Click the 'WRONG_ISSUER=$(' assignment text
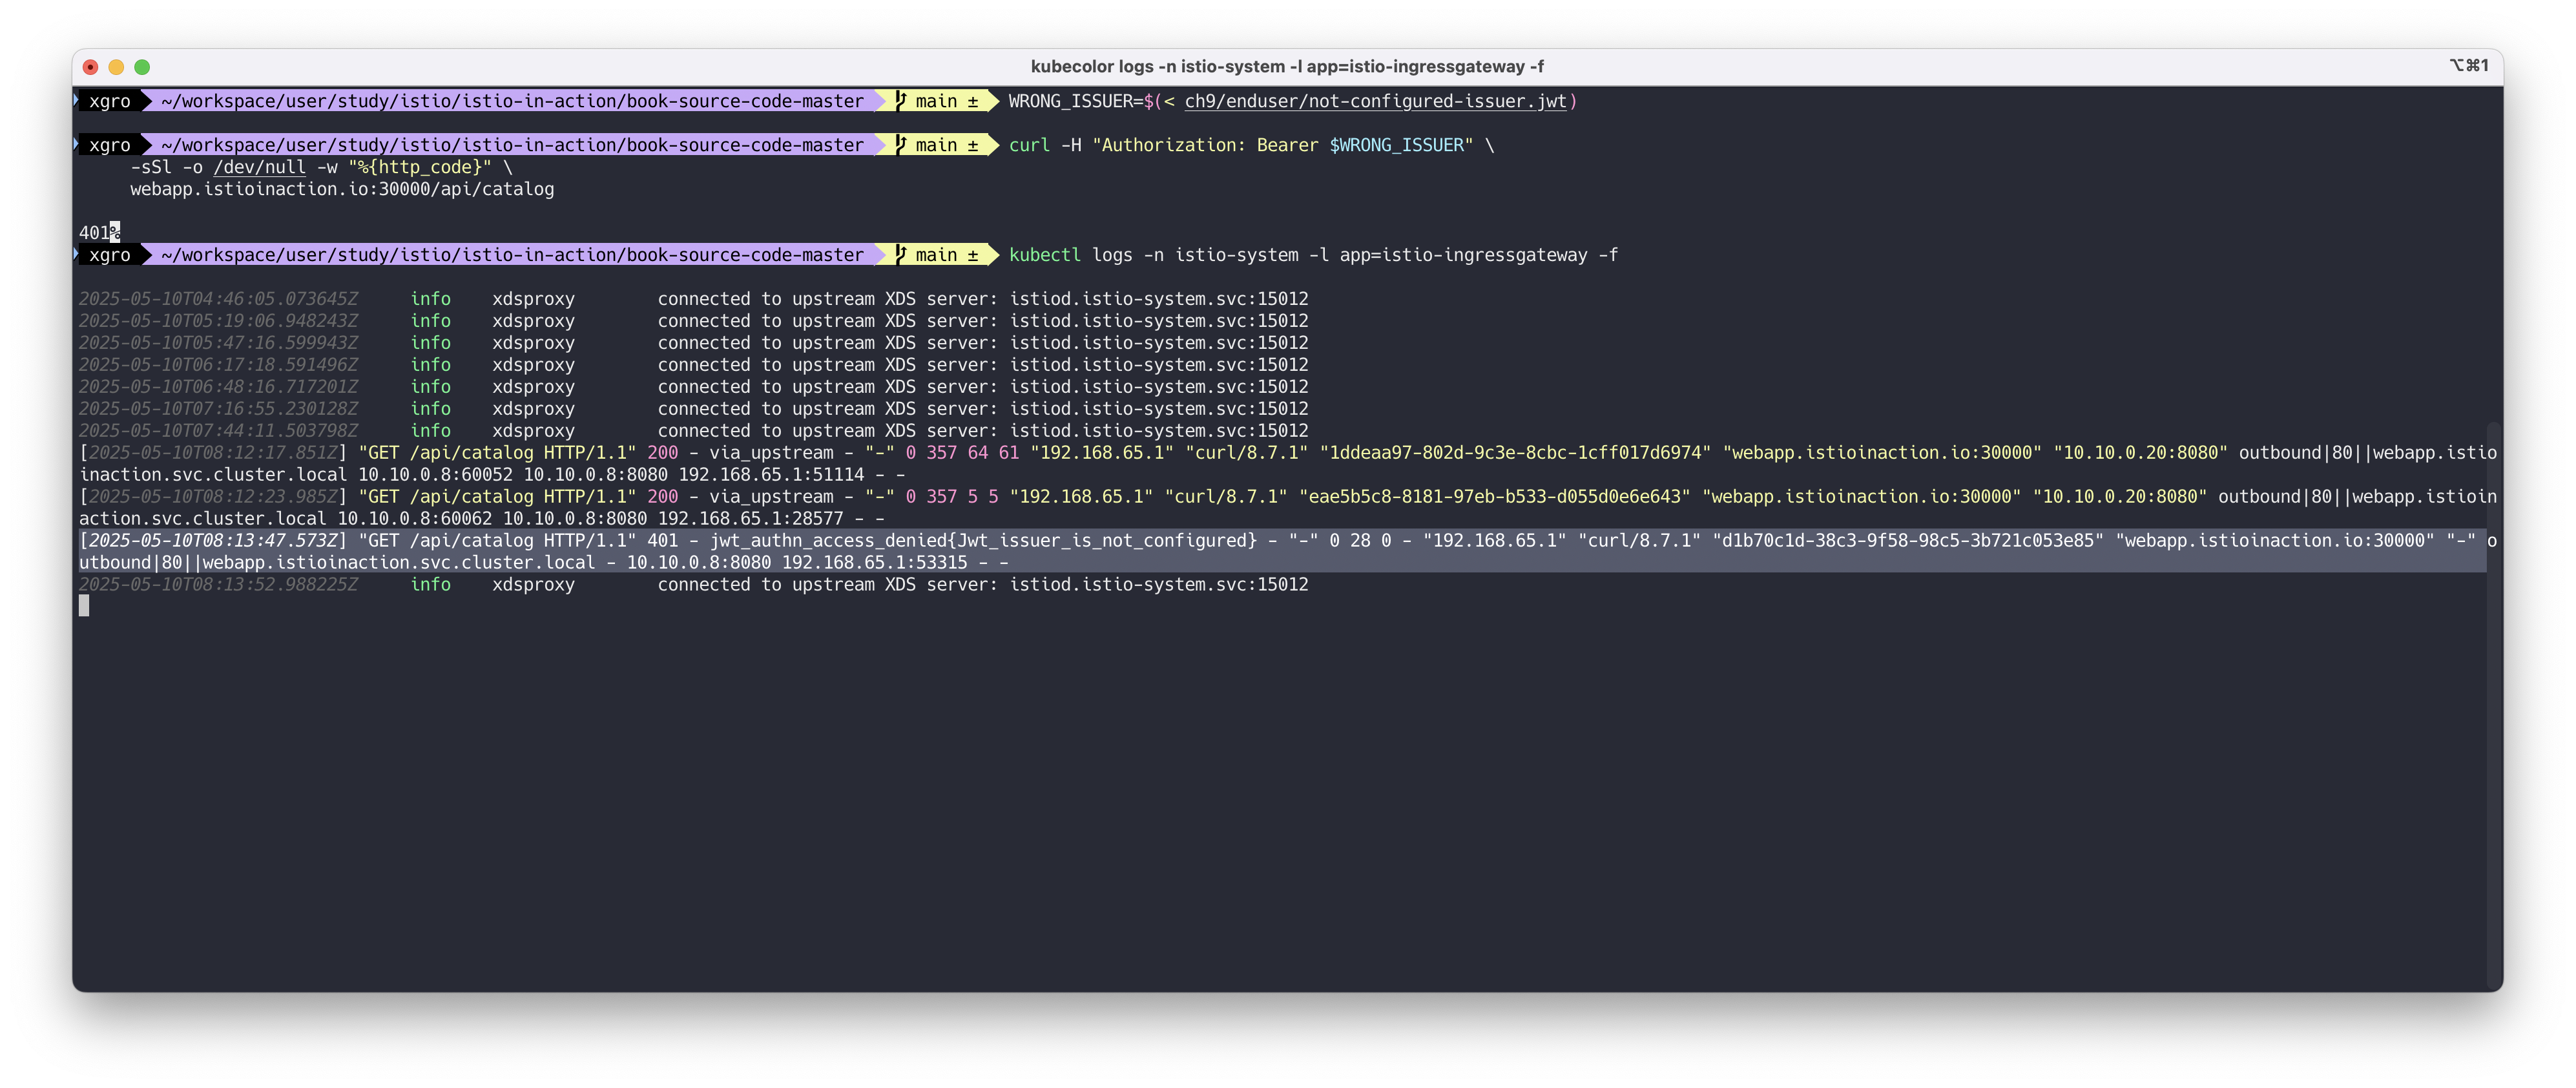2576x1088 pixels. 1085,101
